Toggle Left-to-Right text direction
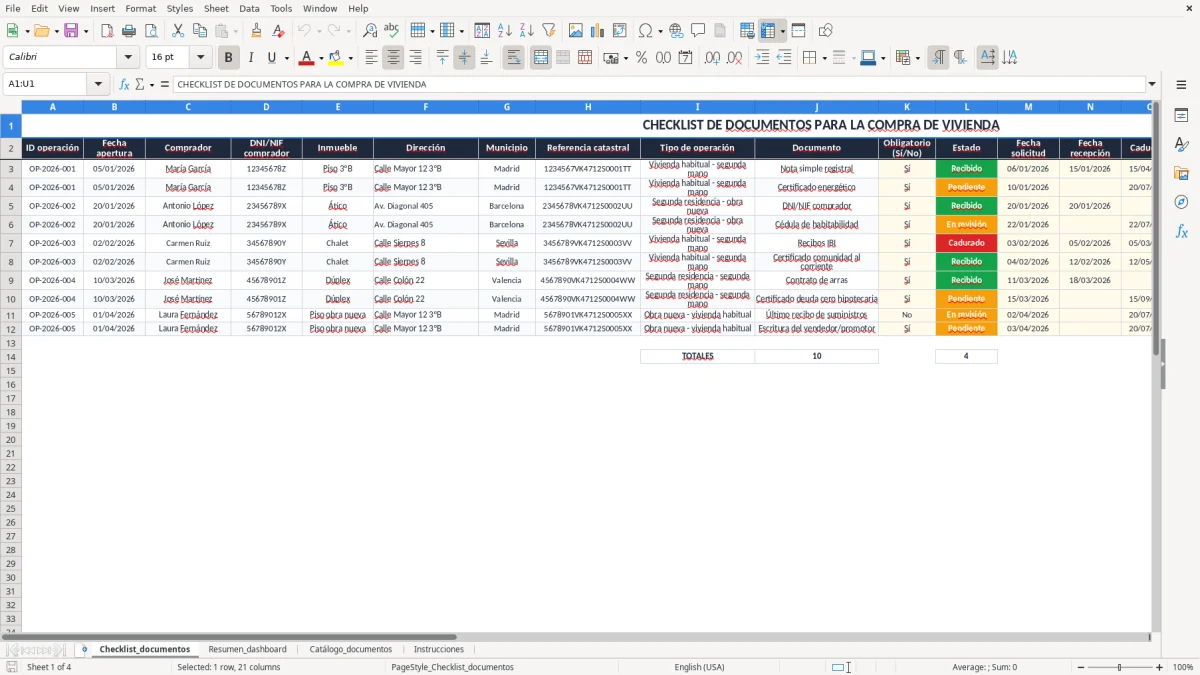This screenshot has width=1200, height=675. 938,58
